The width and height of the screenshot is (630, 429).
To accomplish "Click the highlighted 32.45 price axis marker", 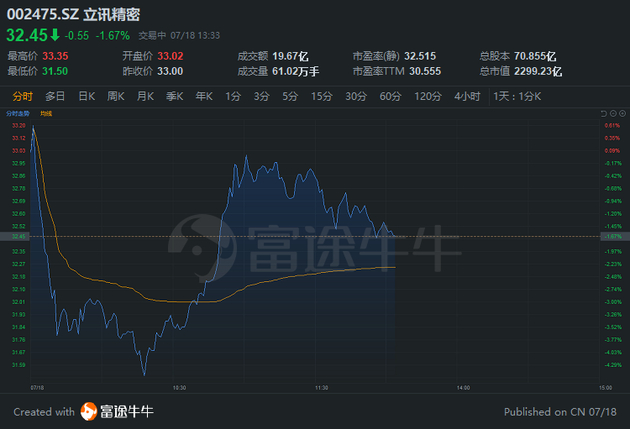I will 15,236.
